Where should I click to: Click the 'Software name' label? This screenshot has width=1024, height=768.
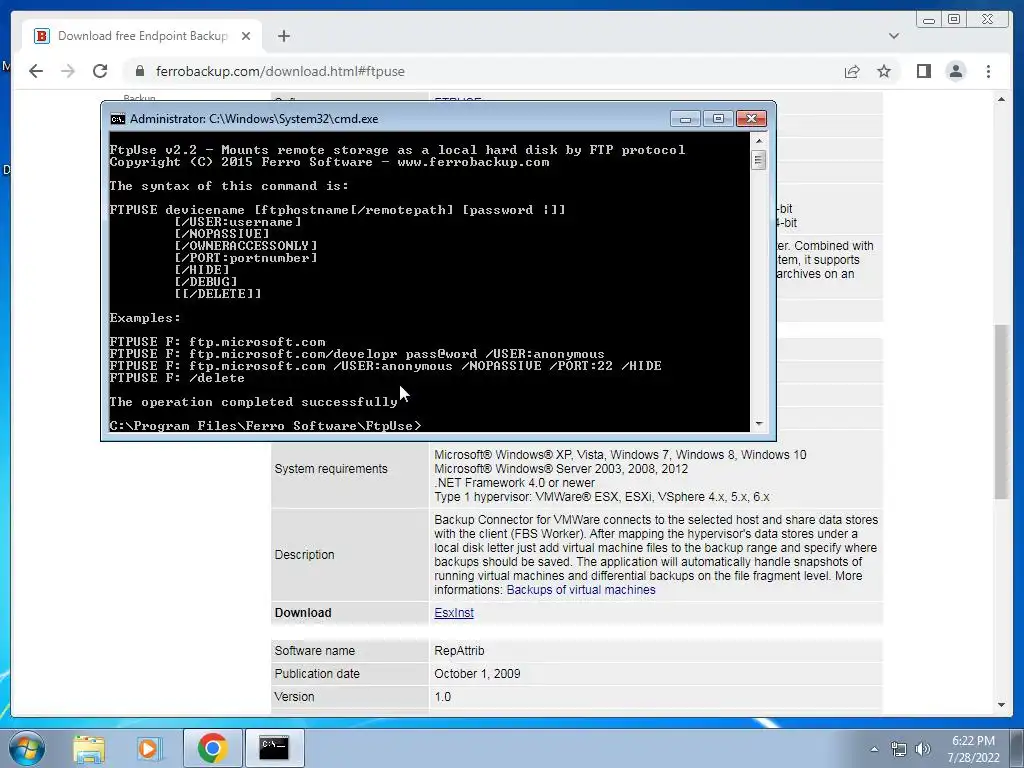click(315, 650)
